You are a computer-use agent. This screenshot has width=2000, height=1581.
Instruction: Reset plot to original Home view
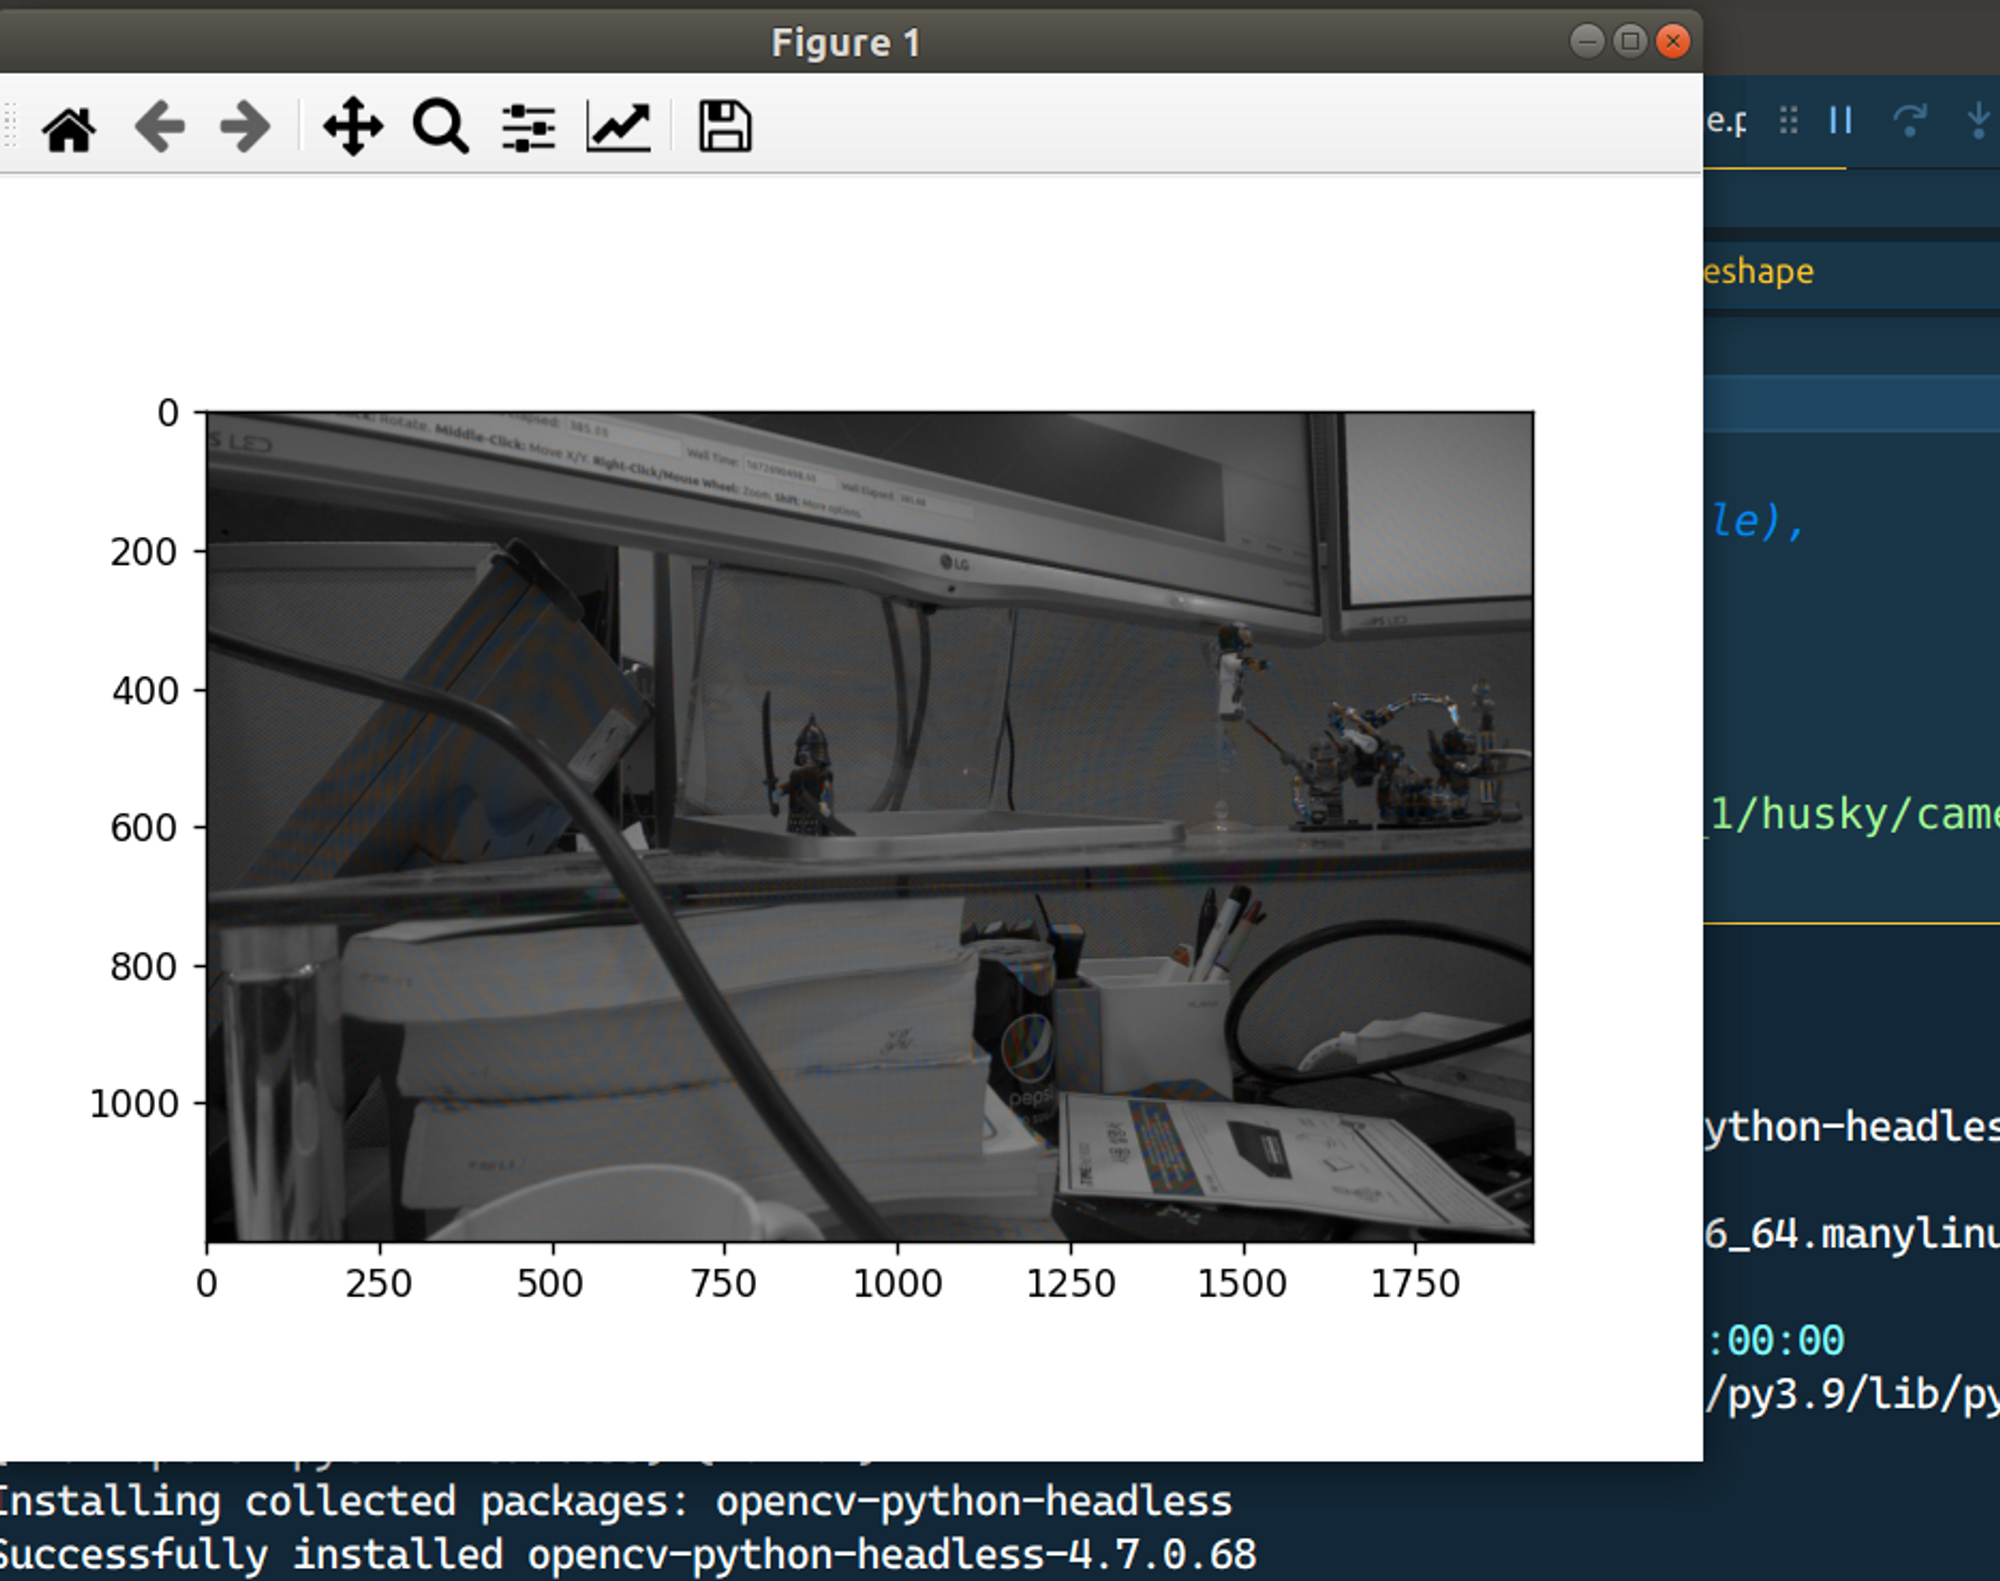click(69, 128)
